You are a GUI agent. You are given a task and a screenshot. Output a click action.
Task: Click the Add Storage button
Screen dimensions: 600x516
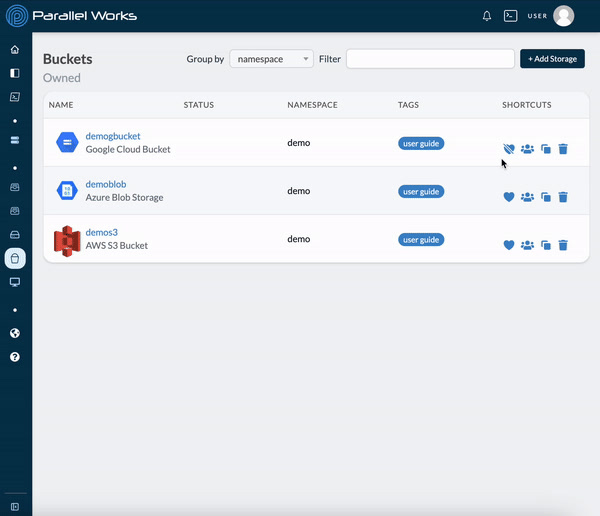pyautogui.click(x=552, y=59)
